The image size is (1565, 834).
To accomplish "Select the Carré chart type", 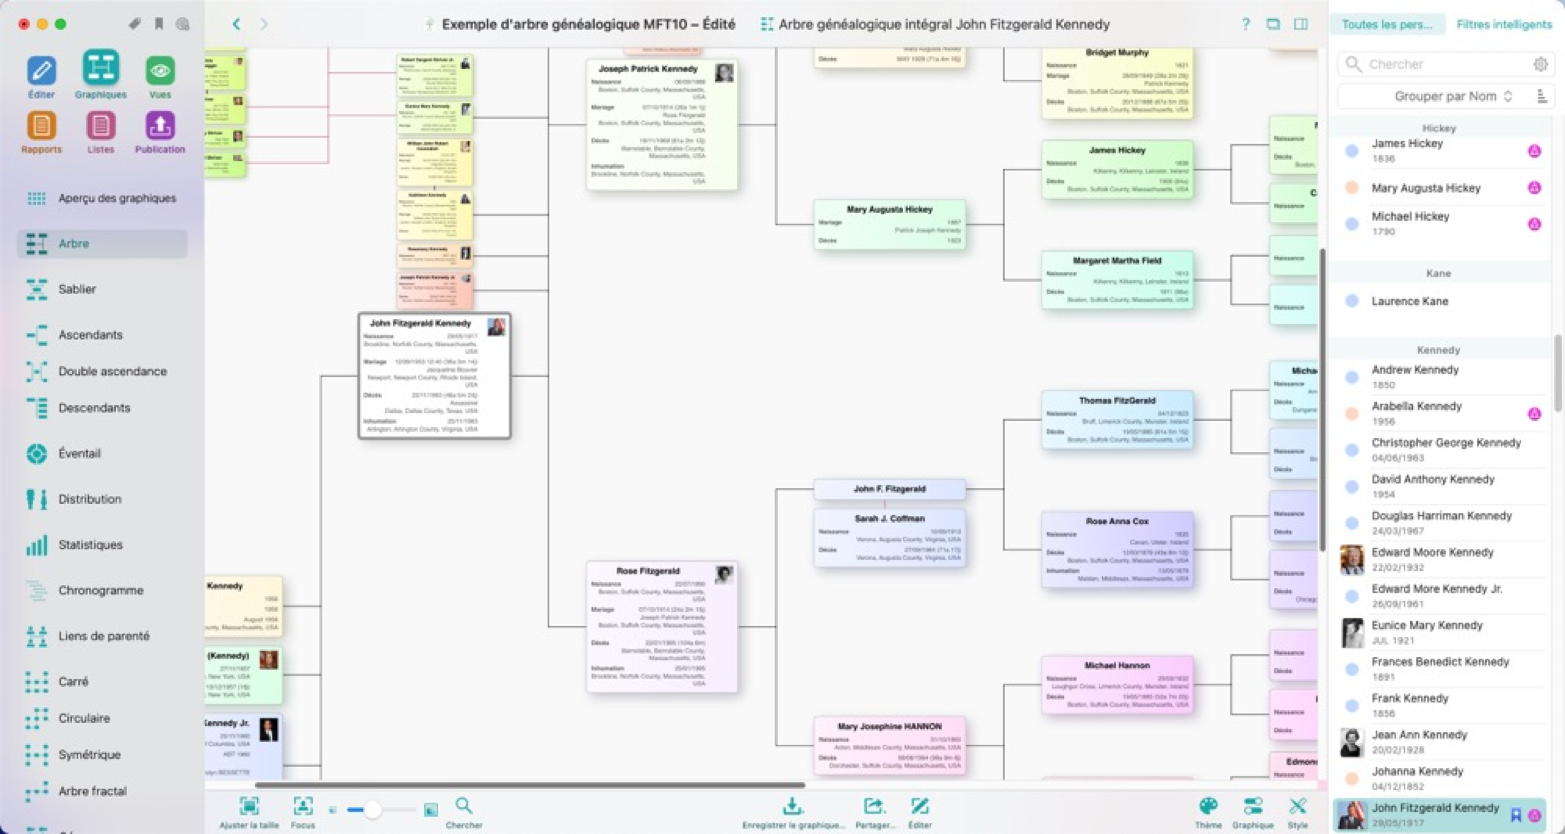I will 101,681.
